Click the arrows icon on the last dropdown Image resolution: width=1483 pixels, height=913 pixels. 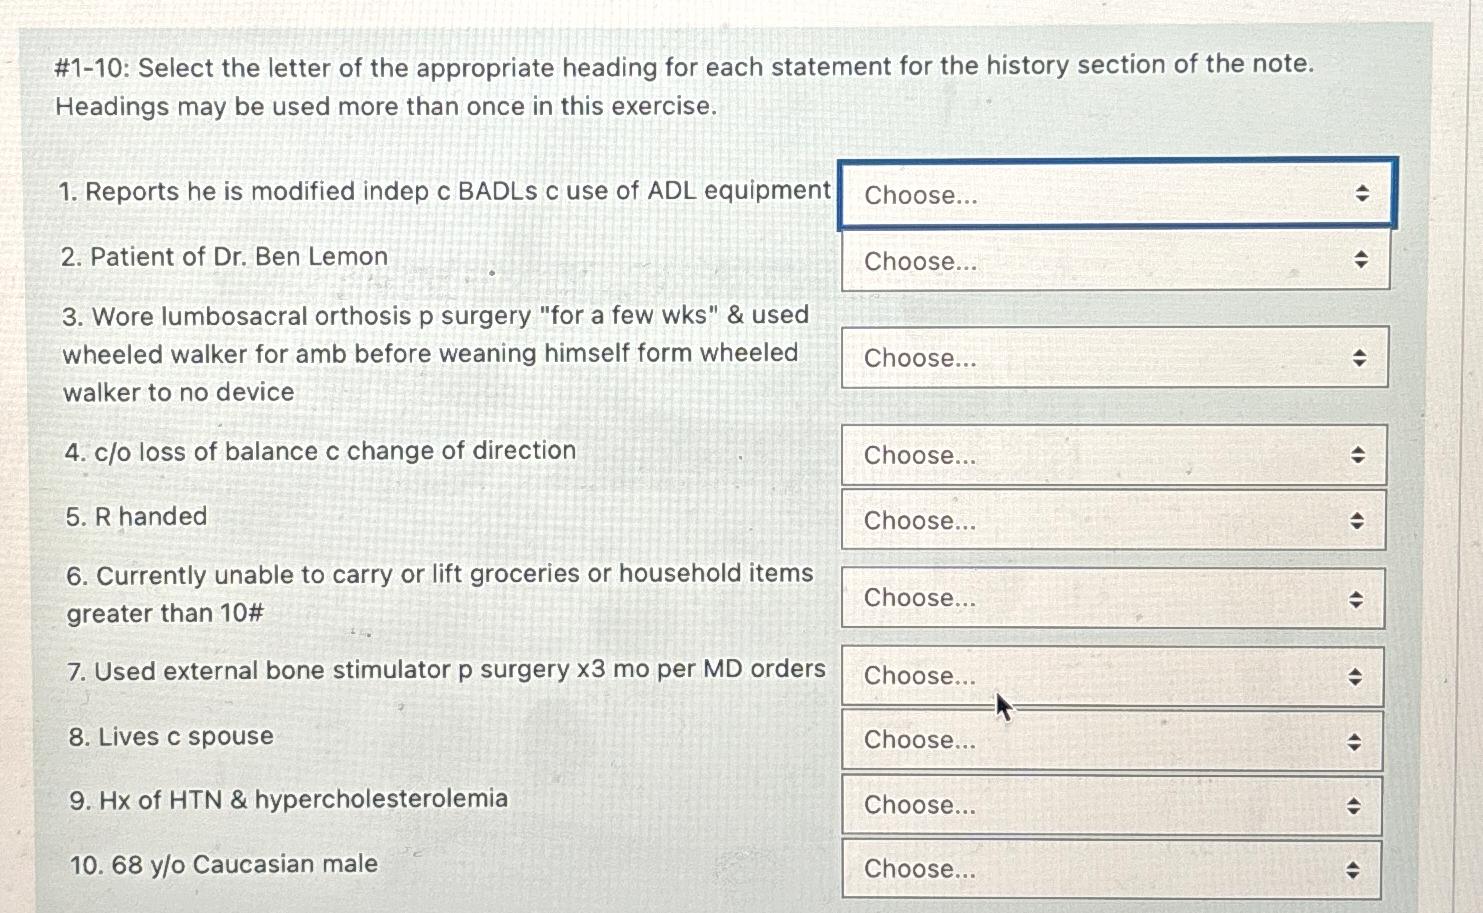pos(1353,869)
